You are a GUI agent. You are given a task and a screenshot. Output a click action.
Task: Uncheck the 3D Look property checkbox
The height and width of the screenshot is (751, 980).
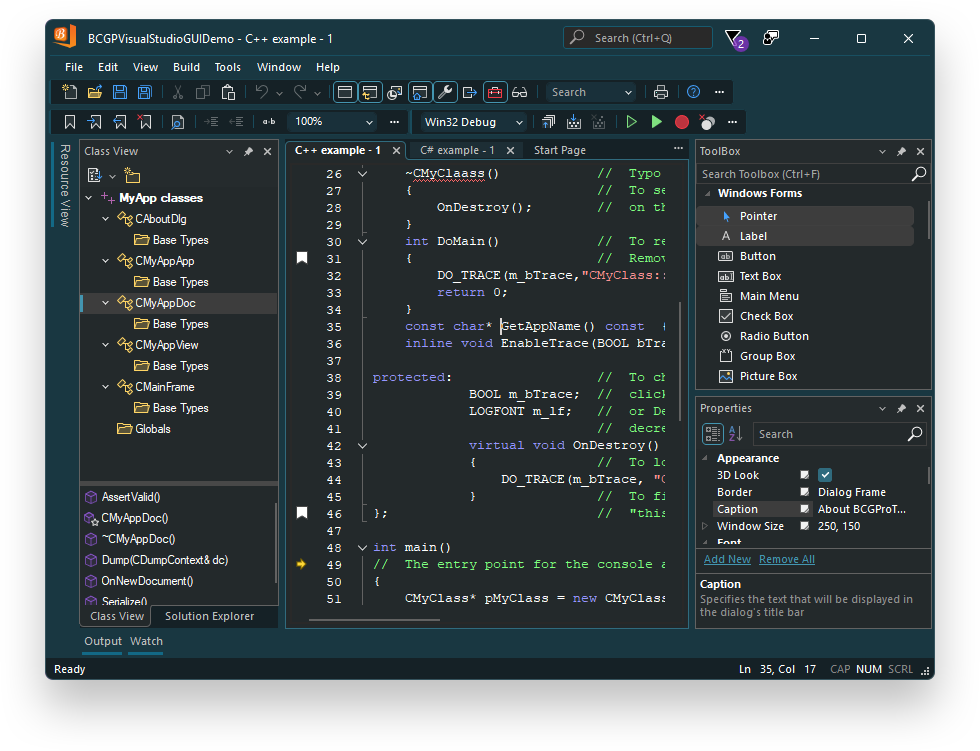click(x=824, y=474)
